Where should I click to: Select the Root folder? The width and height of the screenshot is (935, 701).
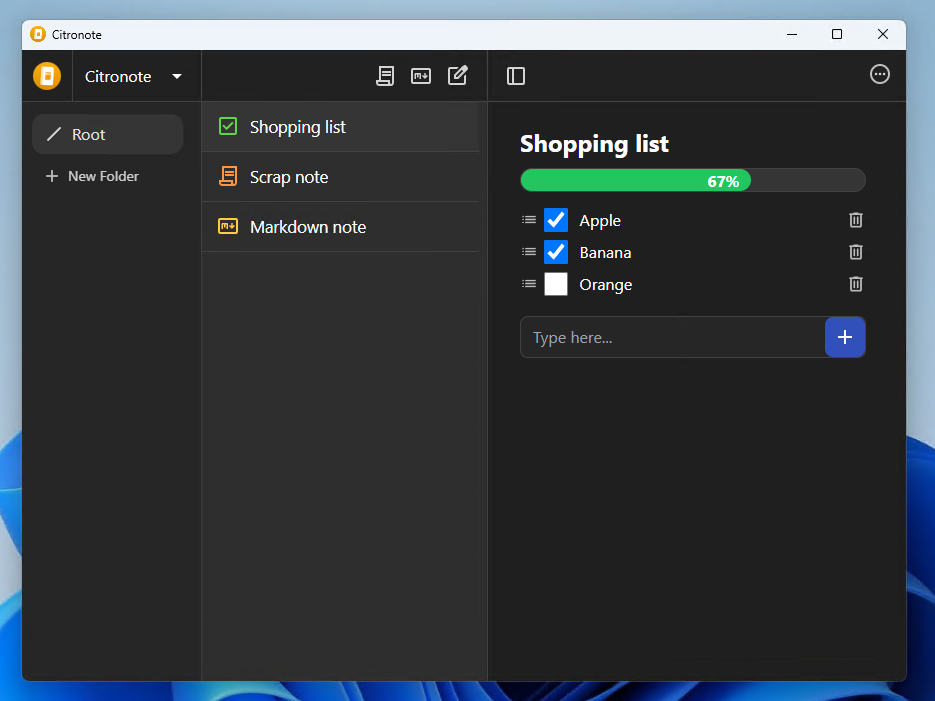pos(107,134)
